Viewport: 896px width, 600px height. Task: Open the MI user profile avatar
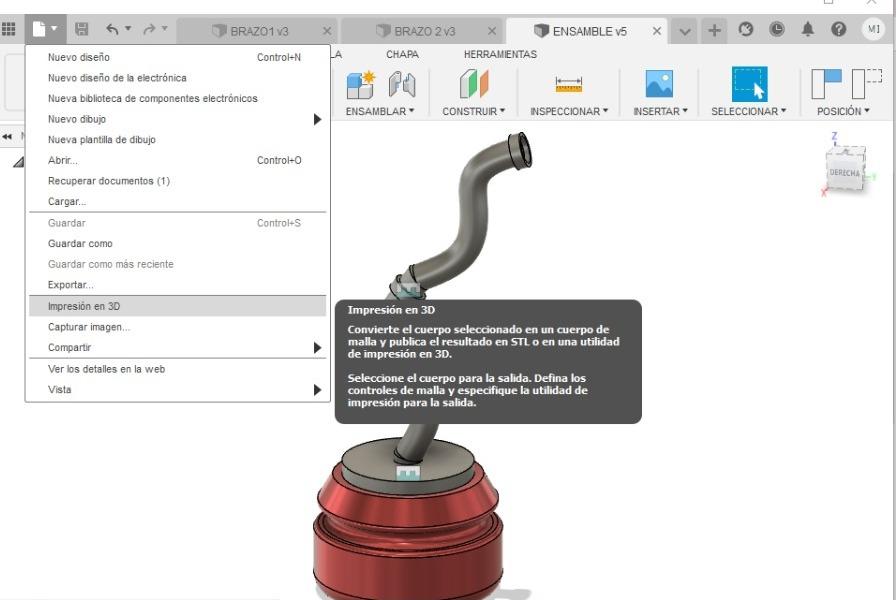(874, 29)
